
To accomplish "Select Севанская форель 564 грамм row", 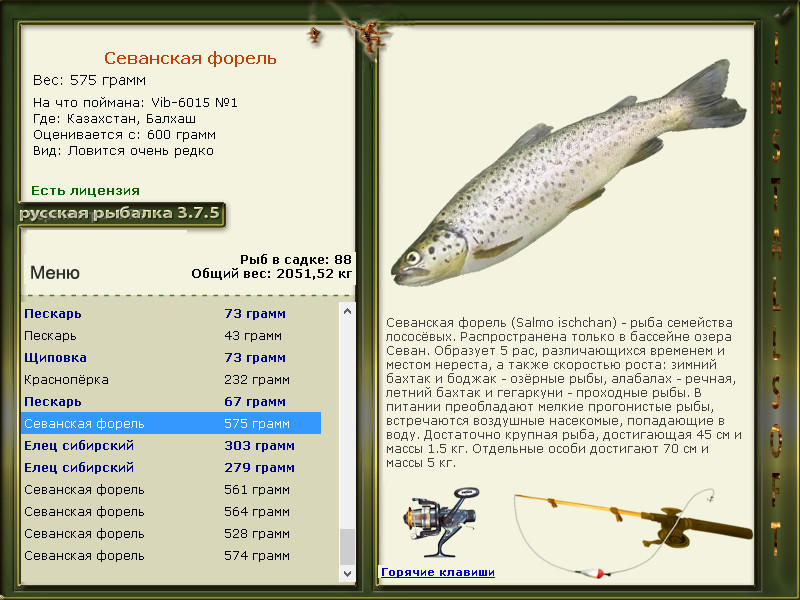I will pos(171,511).
